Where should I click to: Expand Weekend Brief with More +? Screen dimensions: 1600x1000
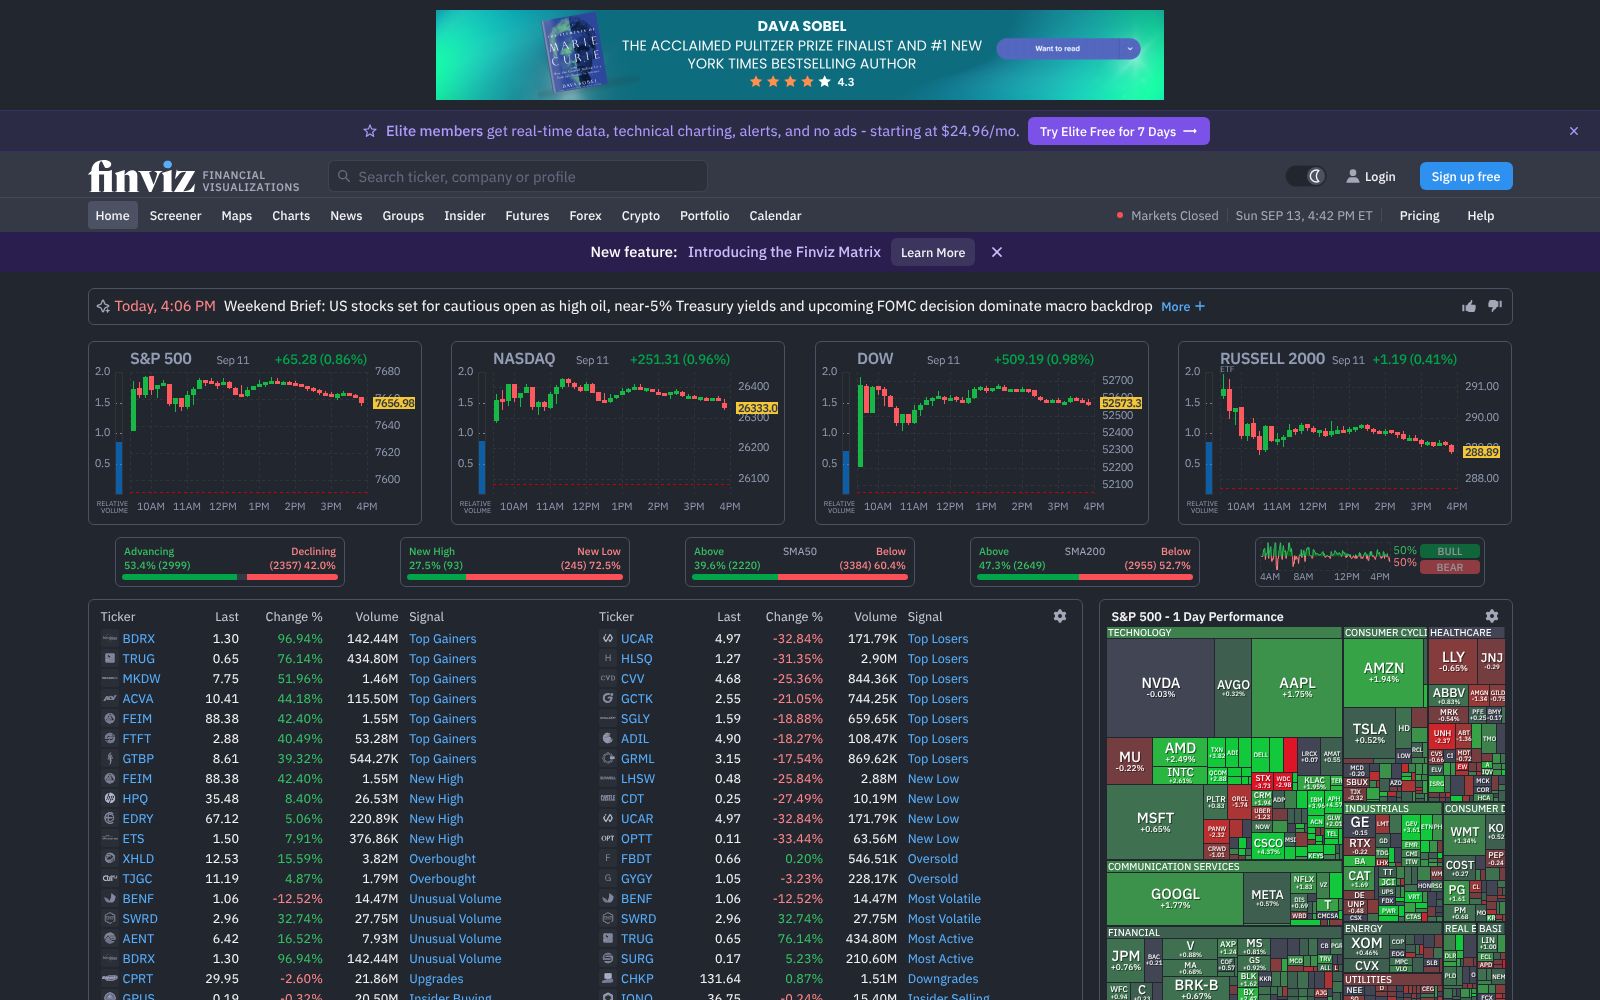pos(1183,307)
